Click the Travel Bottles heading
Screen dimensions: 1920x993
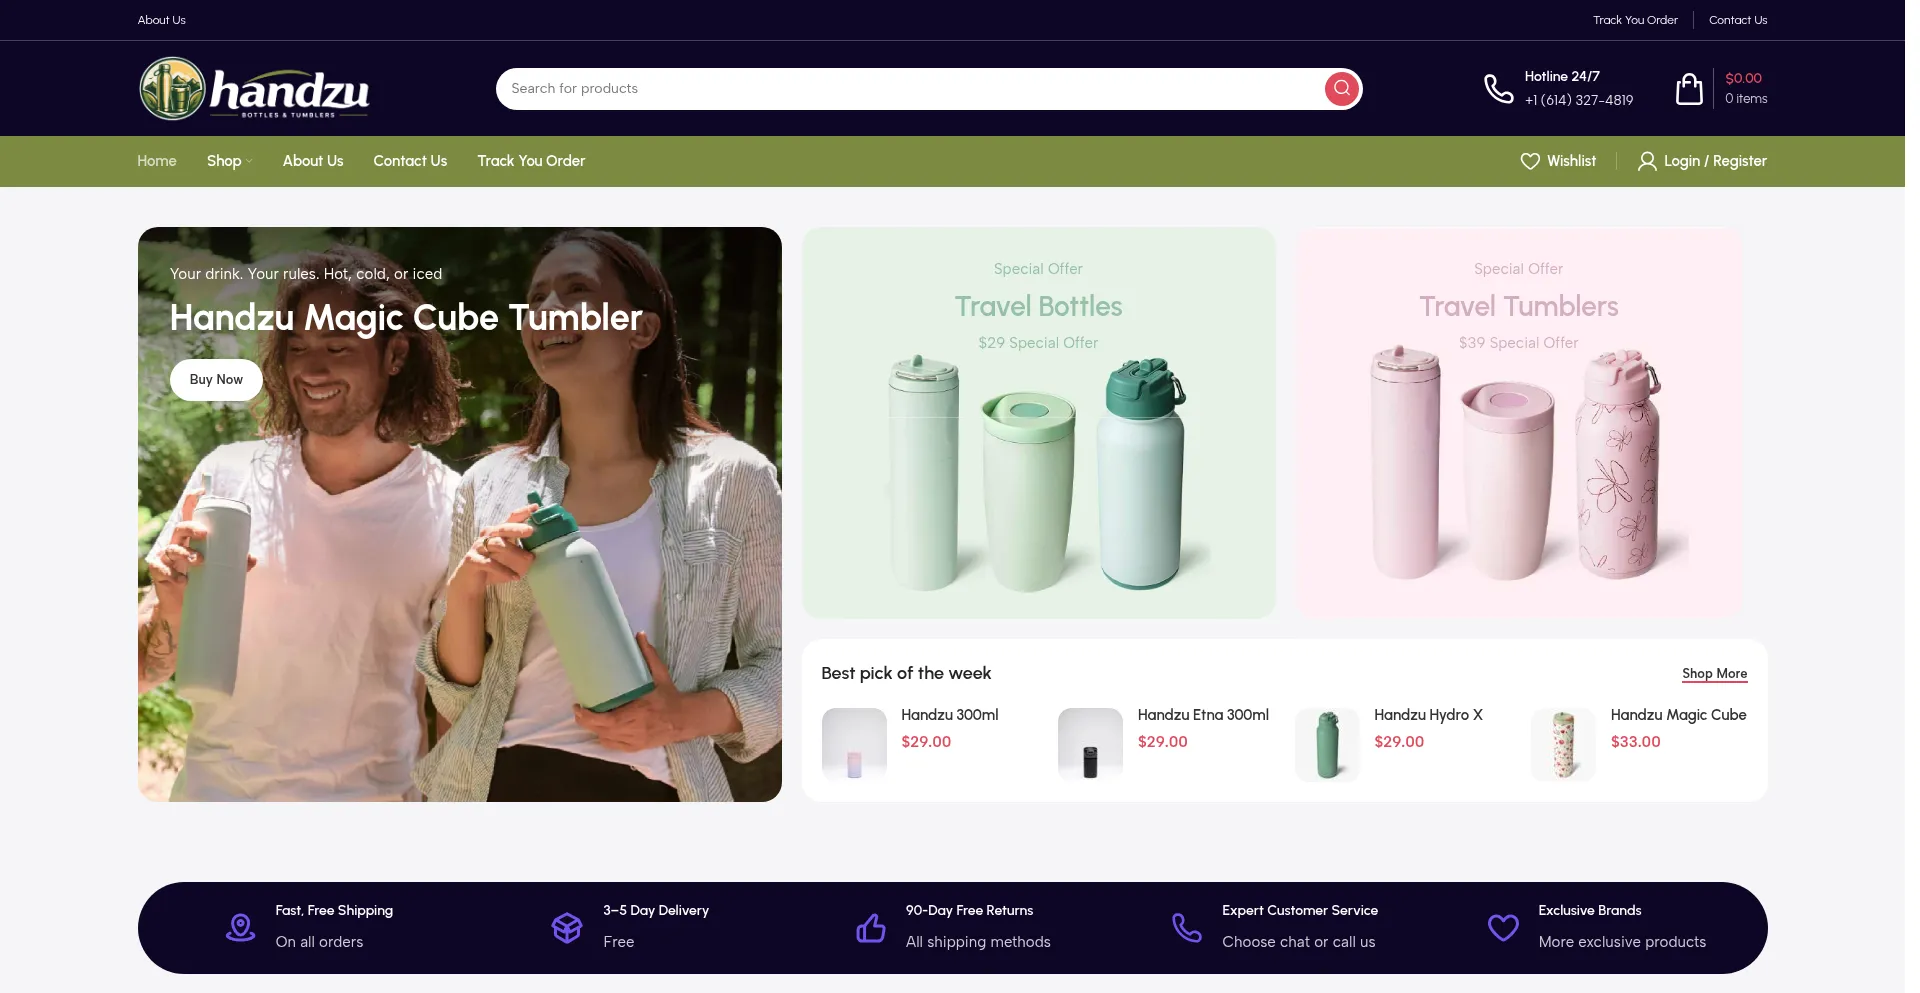point(1038,306)
